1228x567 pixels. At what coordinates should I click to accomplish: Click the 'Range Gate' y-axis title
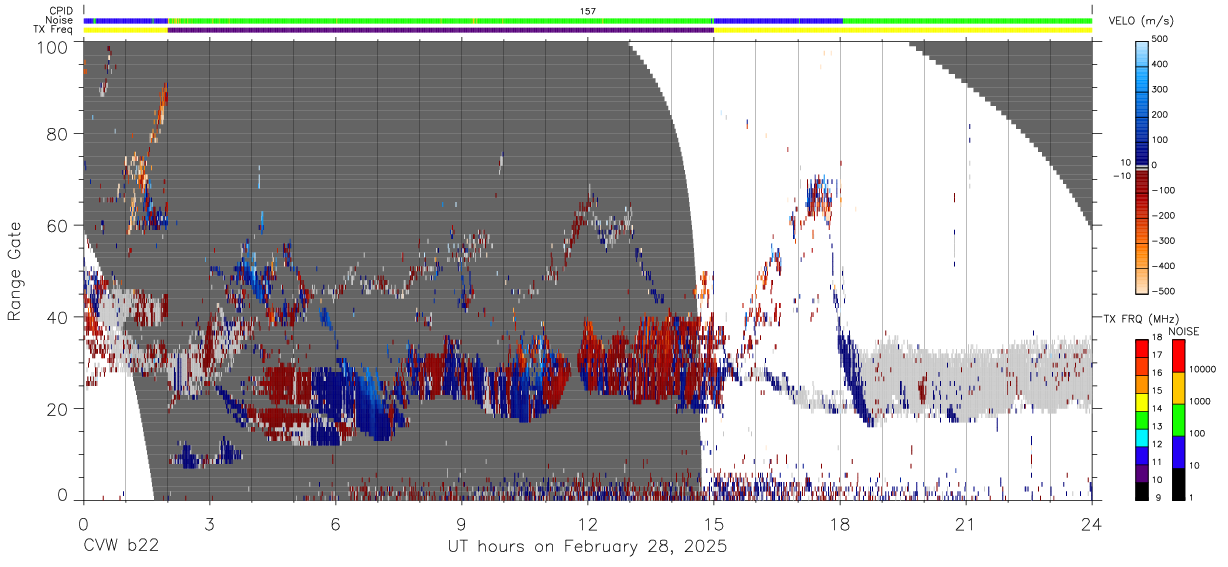(15, 271)
